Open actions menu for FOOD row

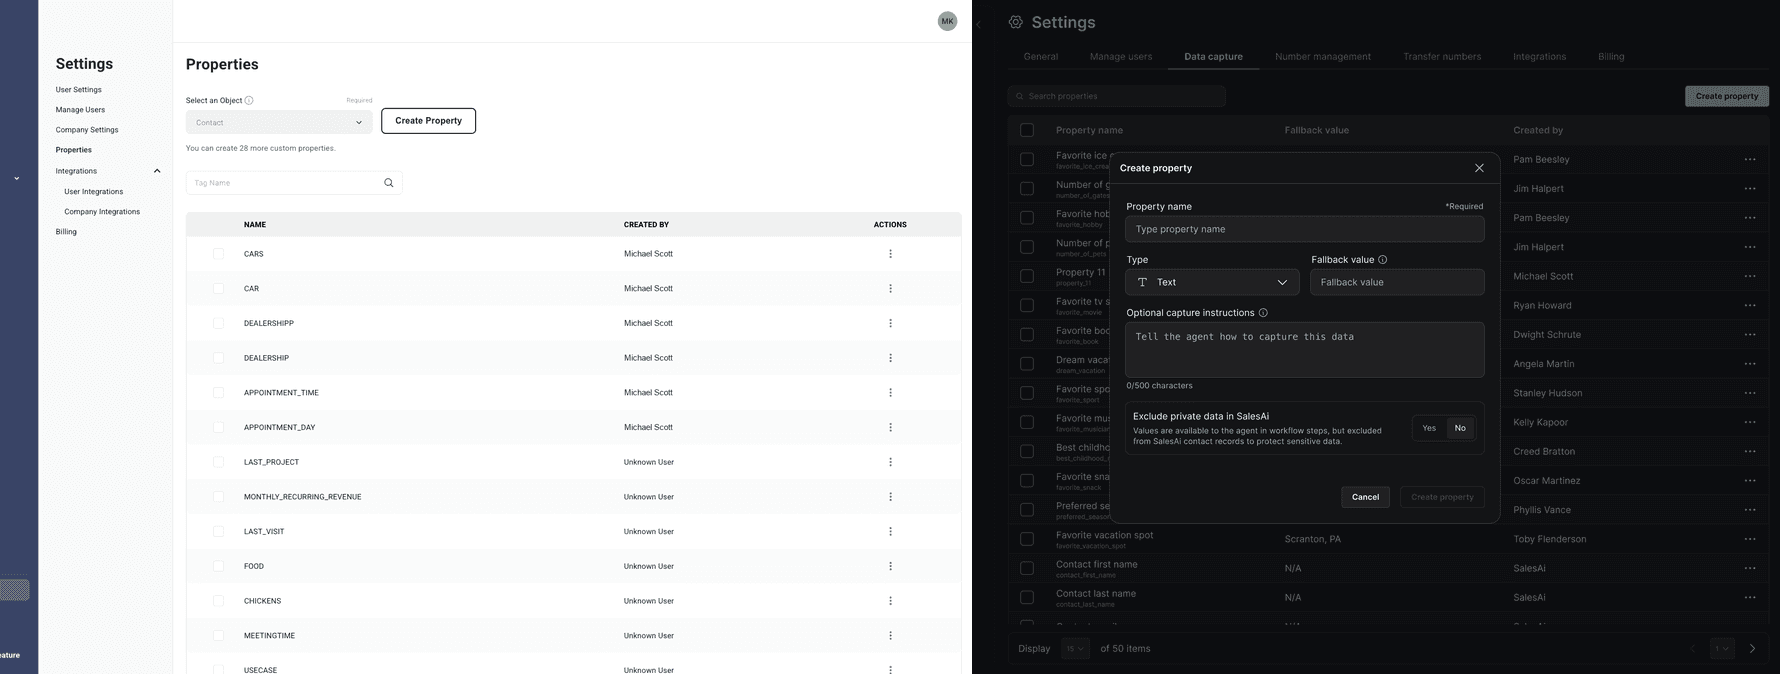[x=890, y=566]
